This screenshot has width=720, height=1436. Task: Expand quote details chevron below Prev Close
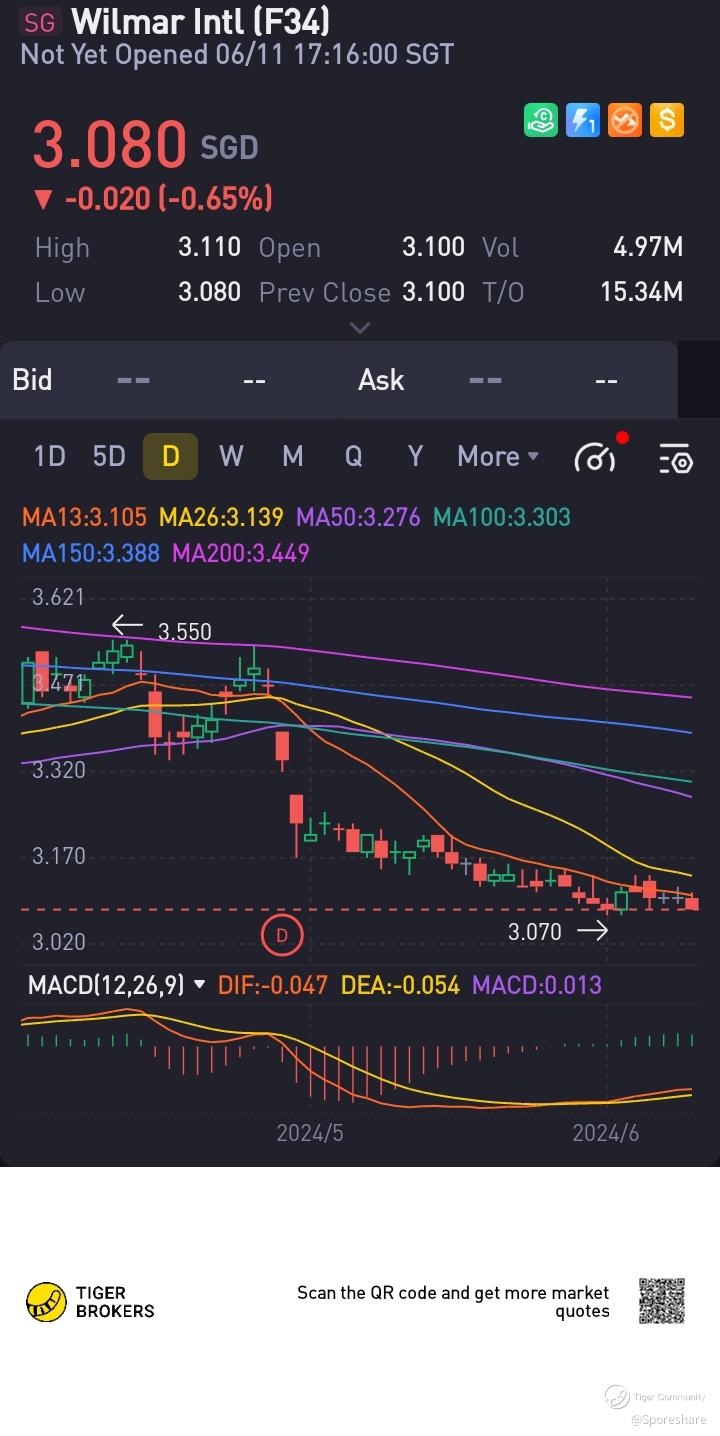tap(360, 327)
